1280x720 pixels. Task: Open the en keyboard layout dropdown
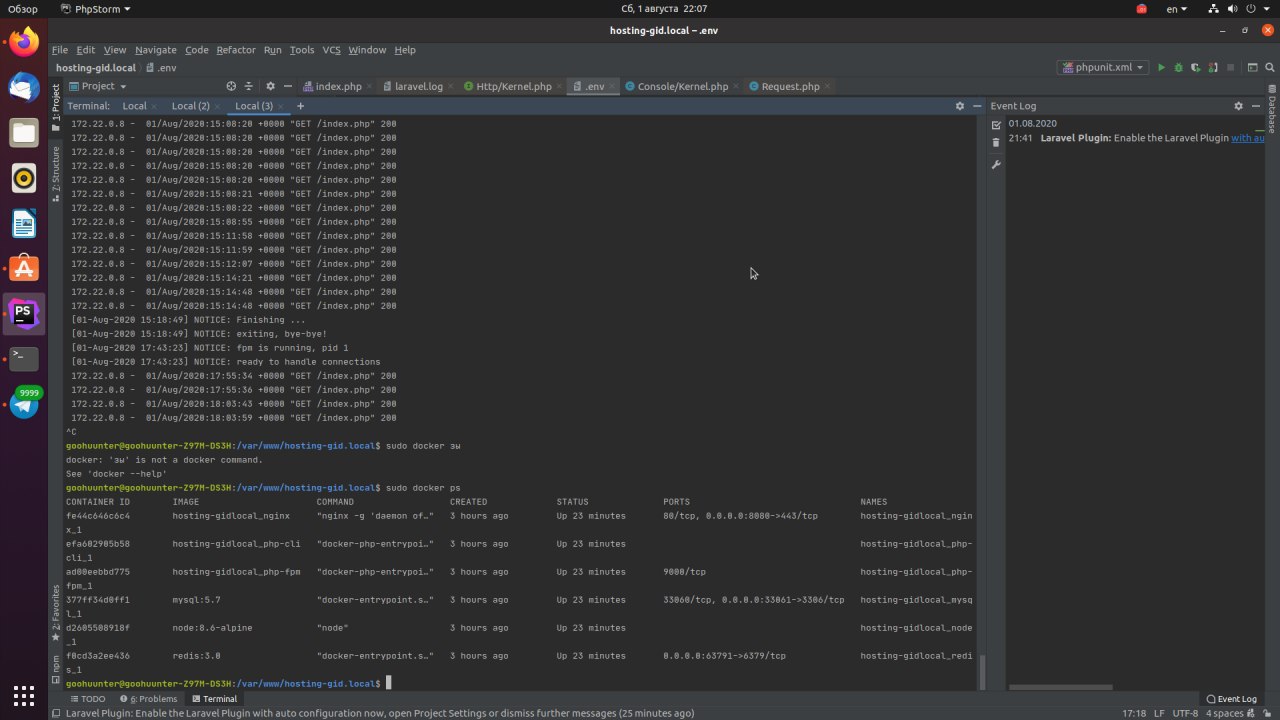click(1177, 9)
